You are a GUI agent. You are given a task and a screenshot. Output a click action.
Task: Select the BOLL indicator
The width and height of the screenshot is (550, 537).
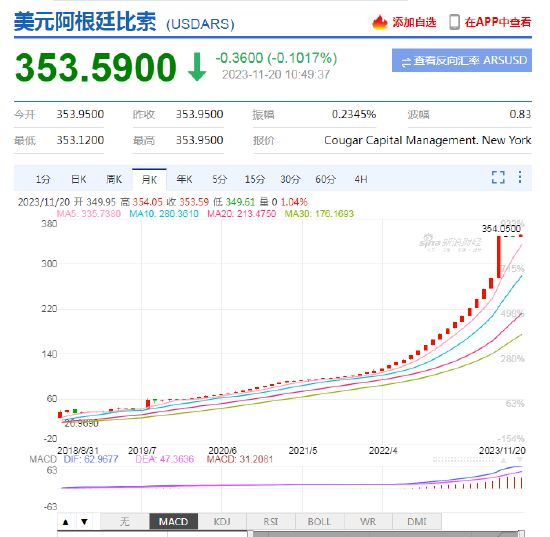click(x=320, y=522)
